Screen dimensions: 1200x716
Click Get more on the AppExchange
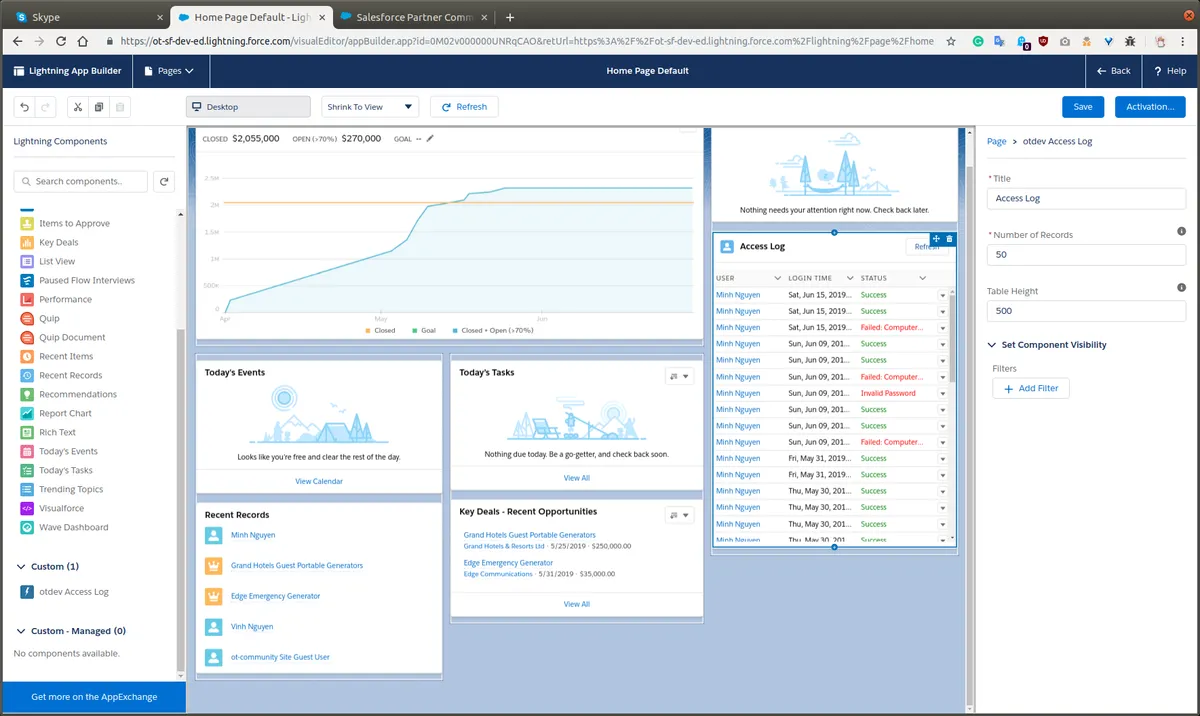pyautogui.click(x=94, y=697)
